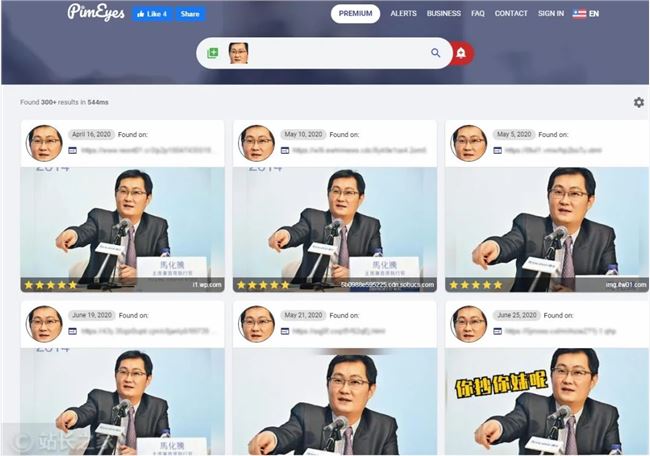The image size is (650, 456).
Task: Click the source link under June 19, 2020
Action: [149, 331]
